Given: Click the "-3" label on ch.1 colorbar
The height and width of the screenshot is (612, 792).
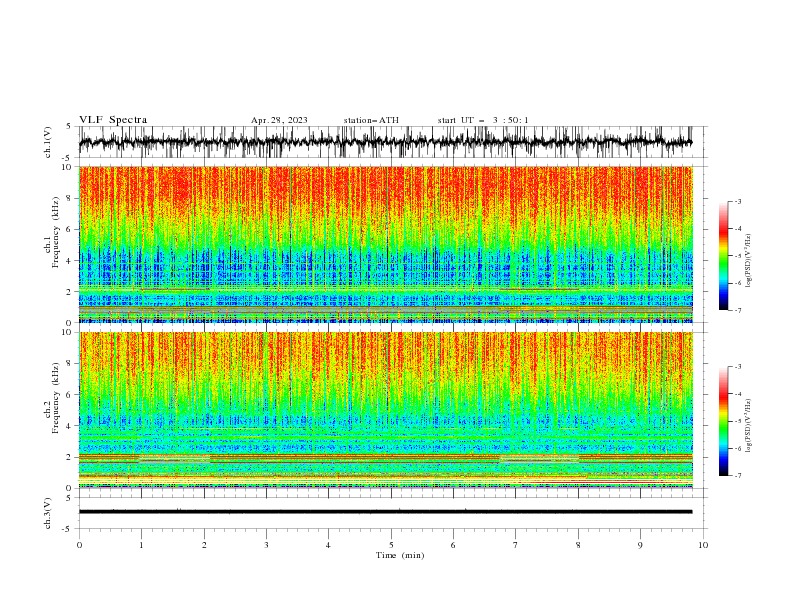Looking at the screenshot, I should coord(738,201).
